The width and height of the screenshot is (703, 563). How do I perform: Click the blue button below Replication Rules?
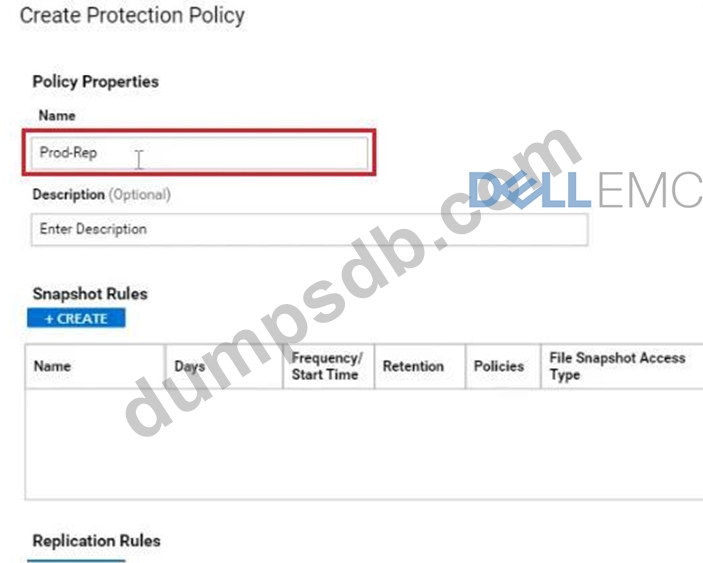pos(76,560)
